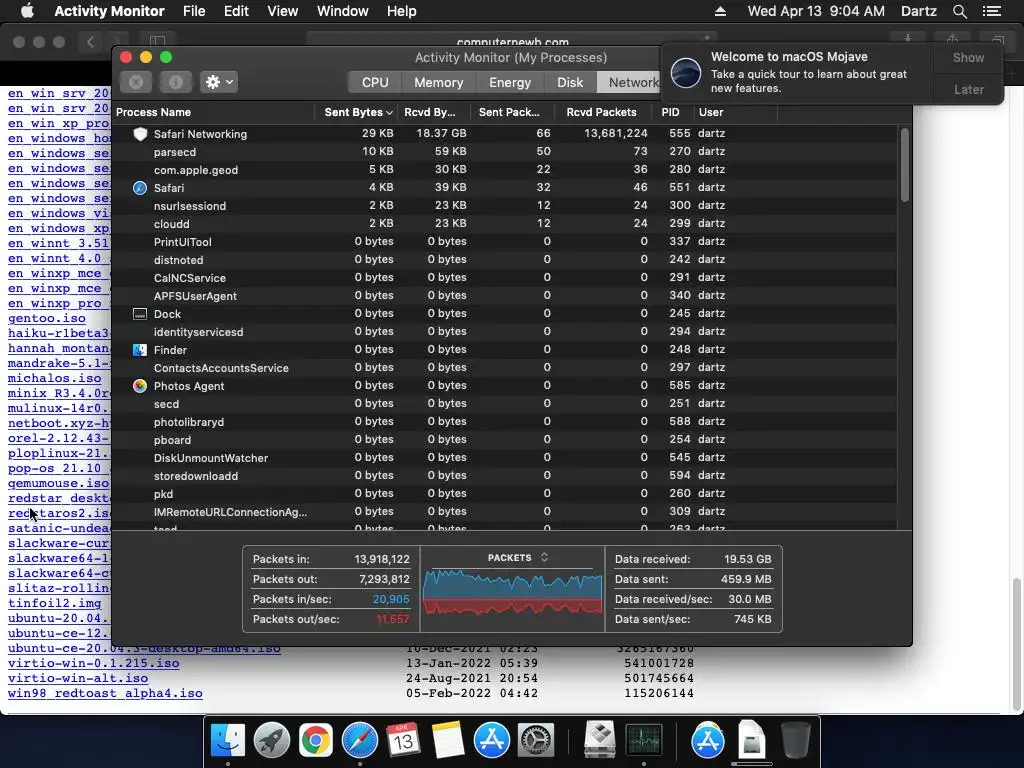Open Calendar icon in Dock
This screenshot has width=1024, height=768.
[x=403, y=741]
